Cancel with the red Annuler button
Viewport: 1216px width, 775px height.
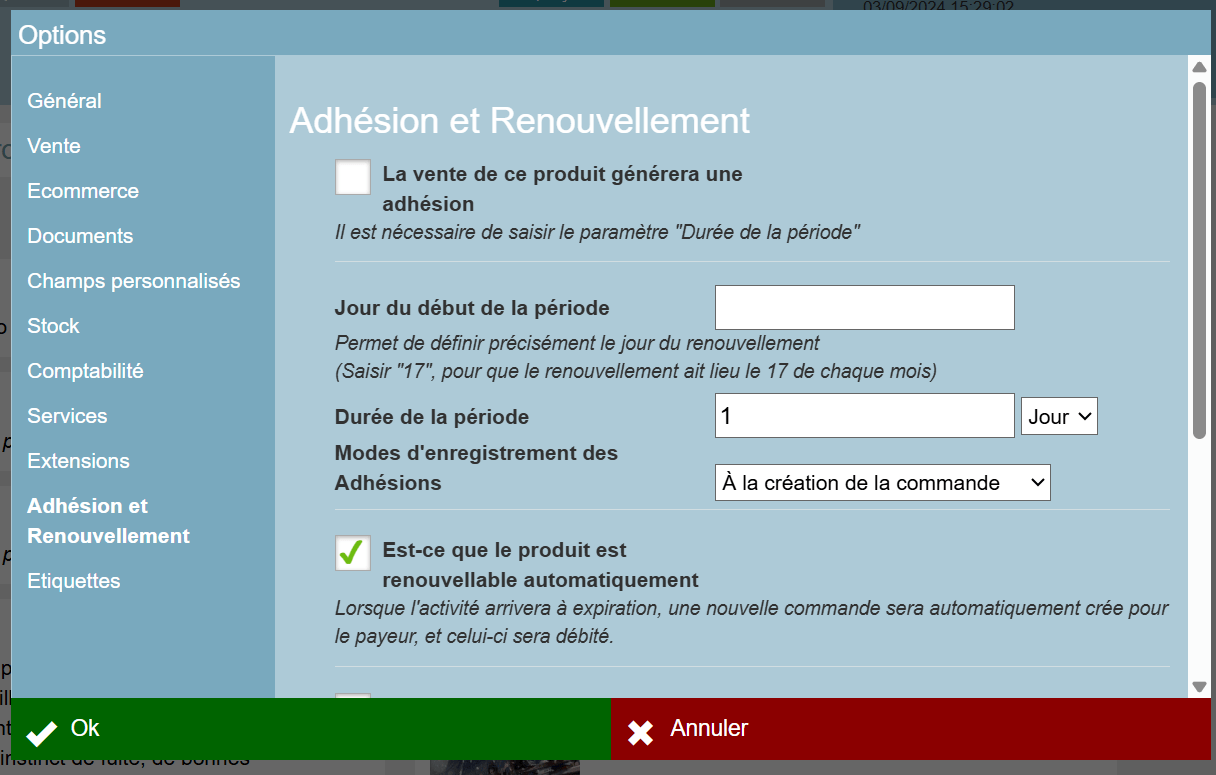pyautogui.click(x=911, y=729)
